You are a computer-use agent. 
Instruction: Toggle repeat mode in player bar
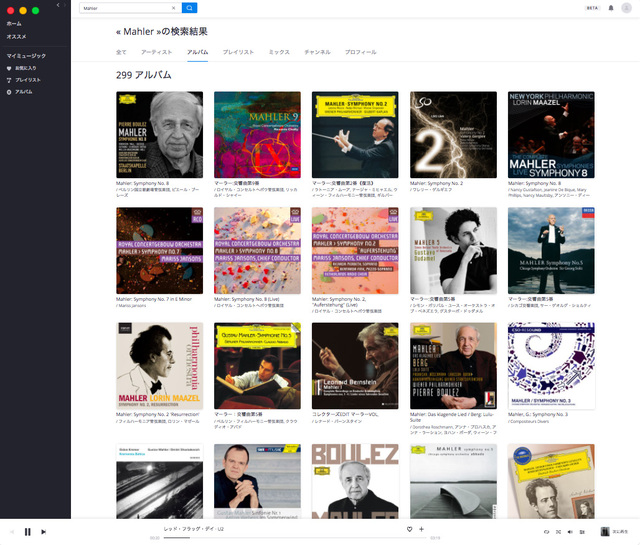pyautogui.click(x=546, y=532)
